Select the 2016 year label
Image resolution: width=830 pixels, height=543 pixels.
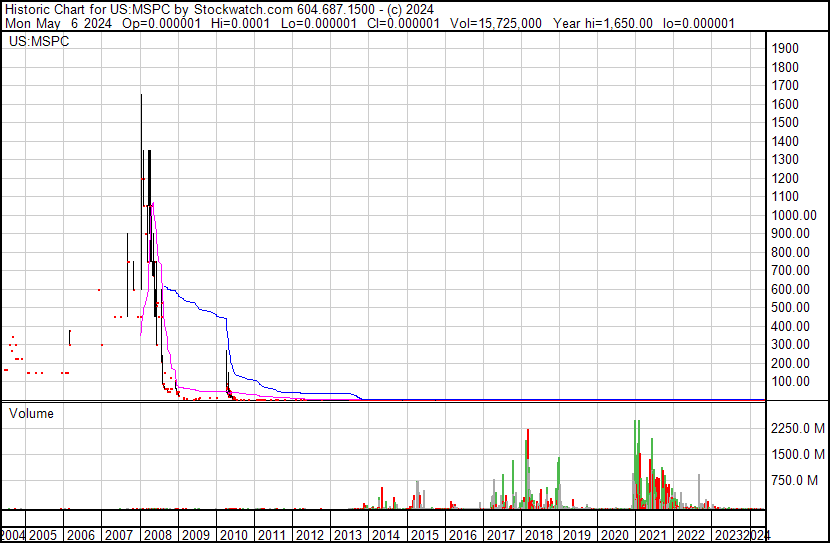(463, 535)
